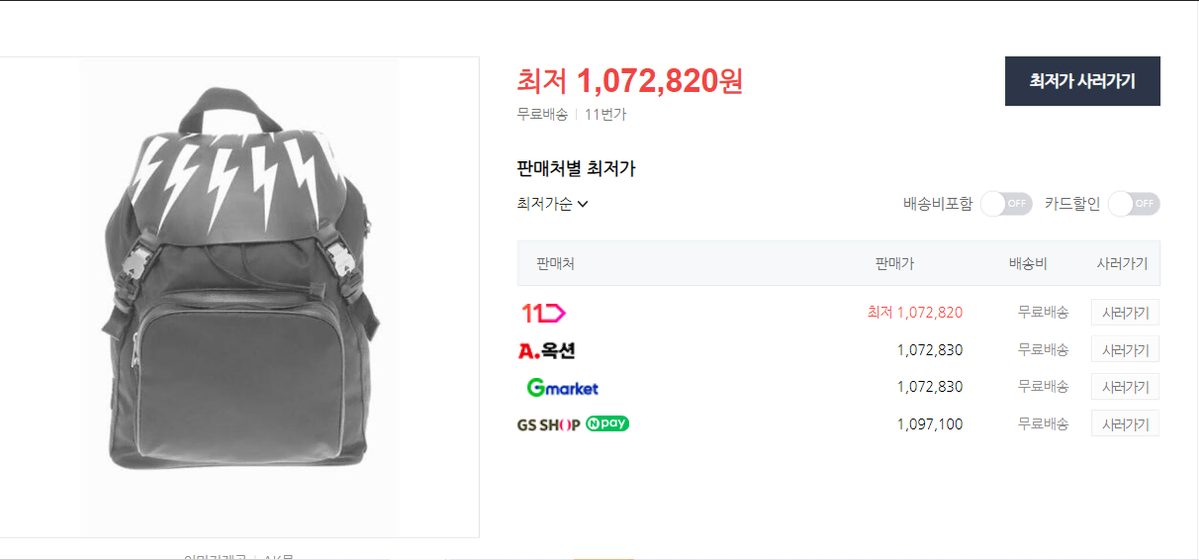
Task: Click the 최저 1,072,820 price in 11st row
Action: (x=915, y=312)
